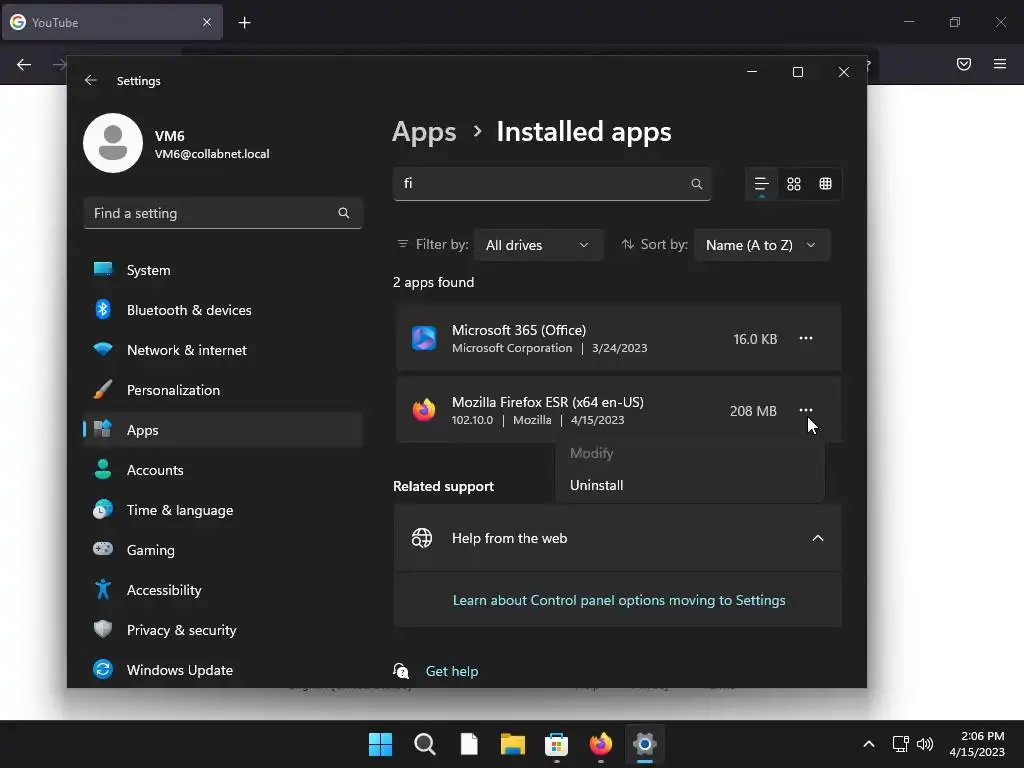Open File Explorer from the taskbar
Screen dimensions: 1024x768
[x=513, y=744]
